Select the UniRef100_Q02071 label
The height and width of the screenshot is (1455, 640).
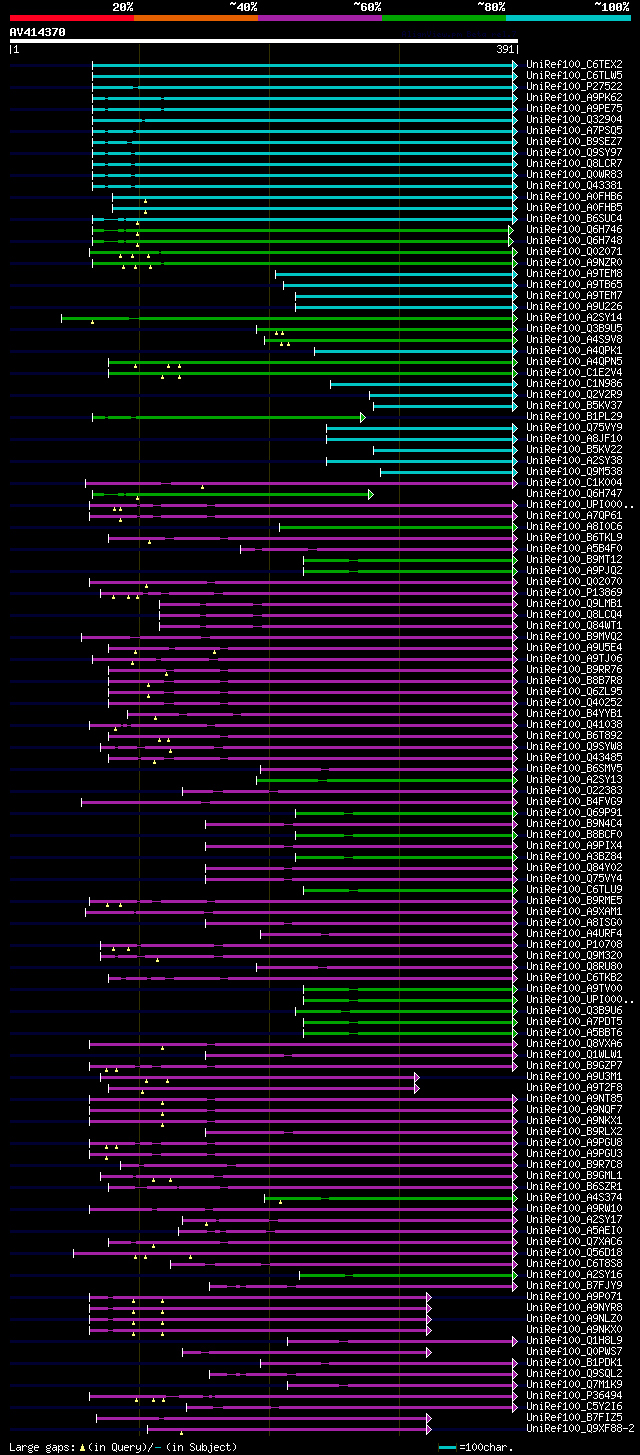[x=574, y=251]
